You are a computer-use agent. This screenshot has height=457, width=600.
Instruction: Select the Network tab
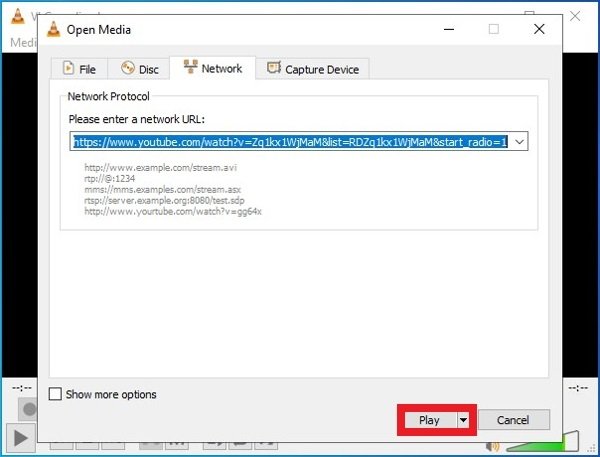click(x=213, y=68)
